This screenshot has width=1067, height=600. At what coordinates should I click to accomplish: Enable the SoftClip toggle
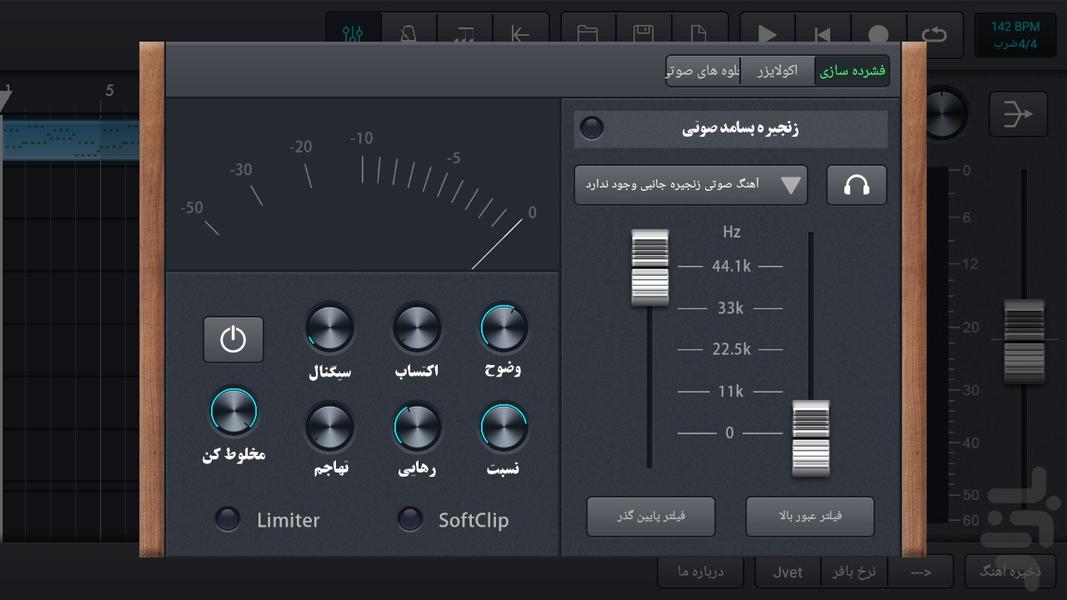(410, 519)
